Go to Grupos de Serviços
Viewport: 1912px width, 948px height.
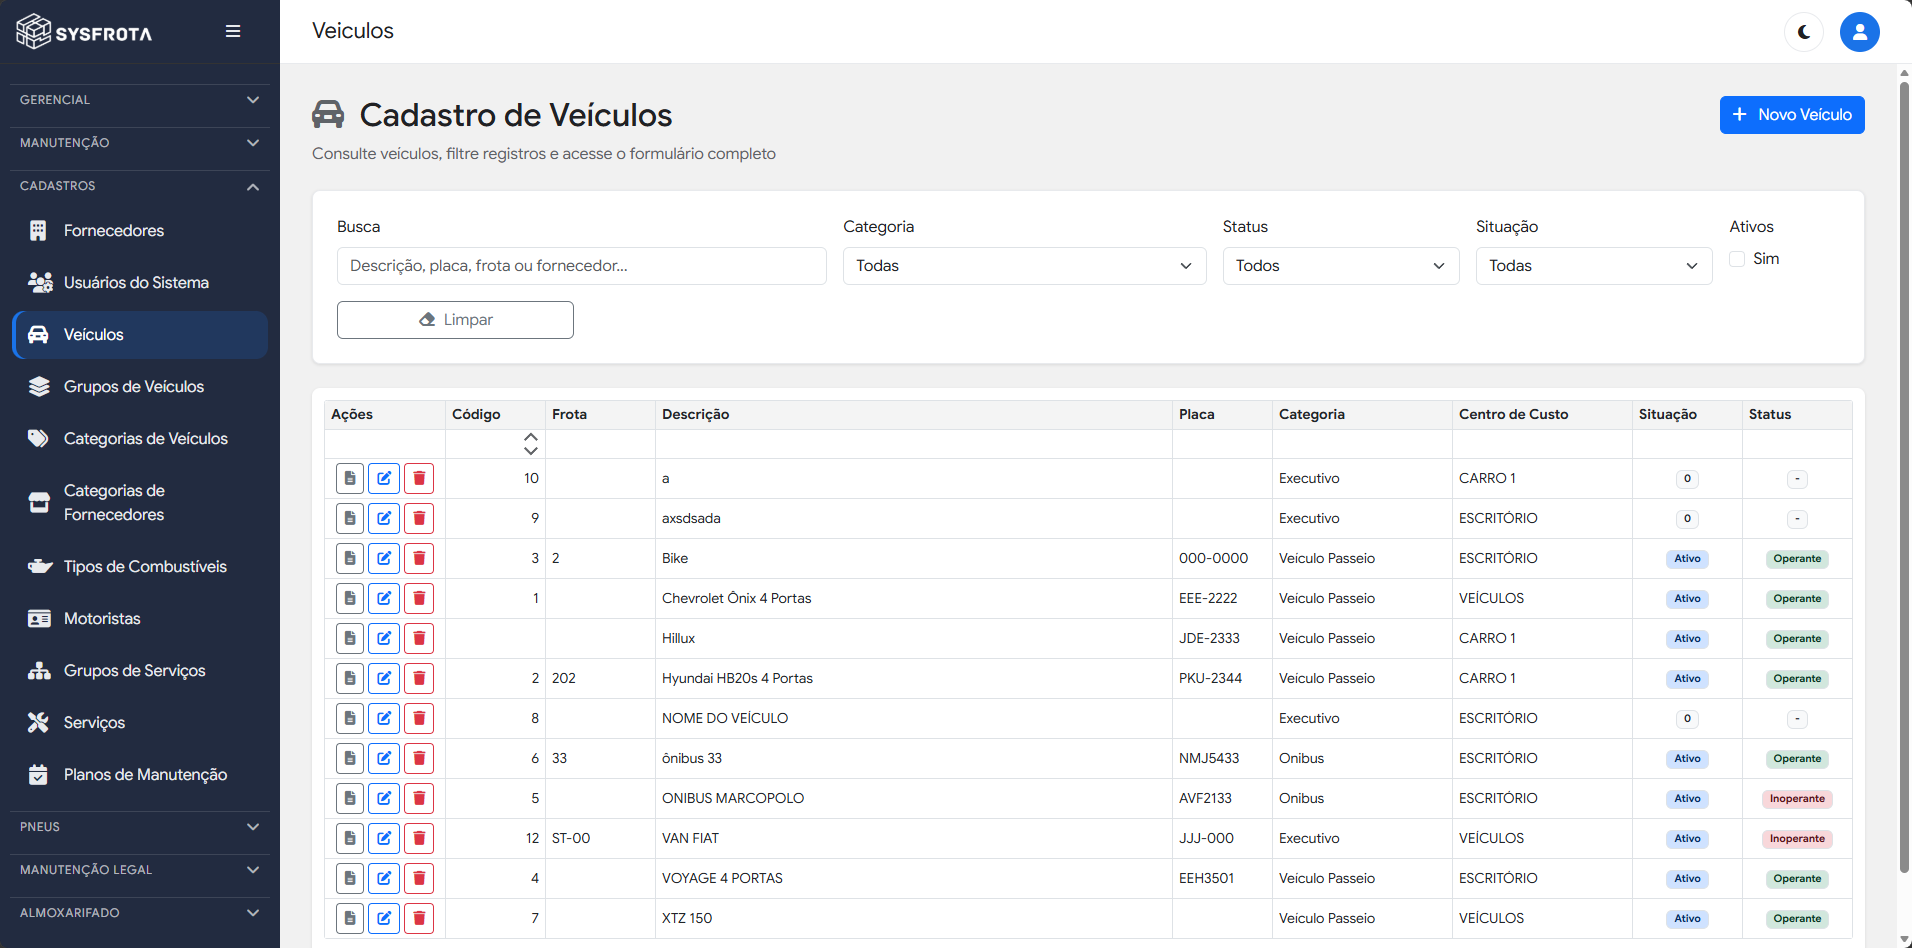click(x=140, y=671)
